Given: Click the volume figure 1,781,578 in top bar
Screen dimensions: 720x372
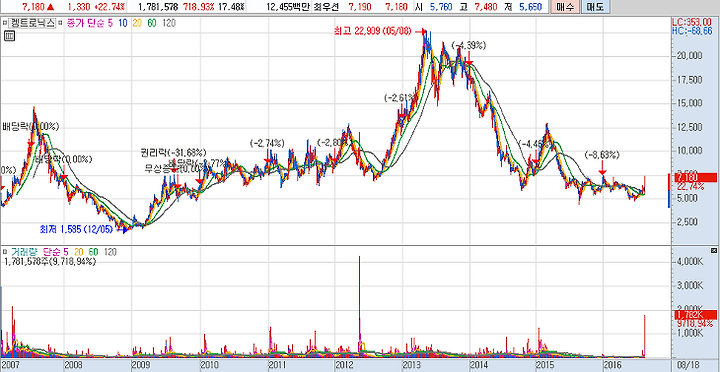Looking at the screenshot, I should [x=158, y=6].
